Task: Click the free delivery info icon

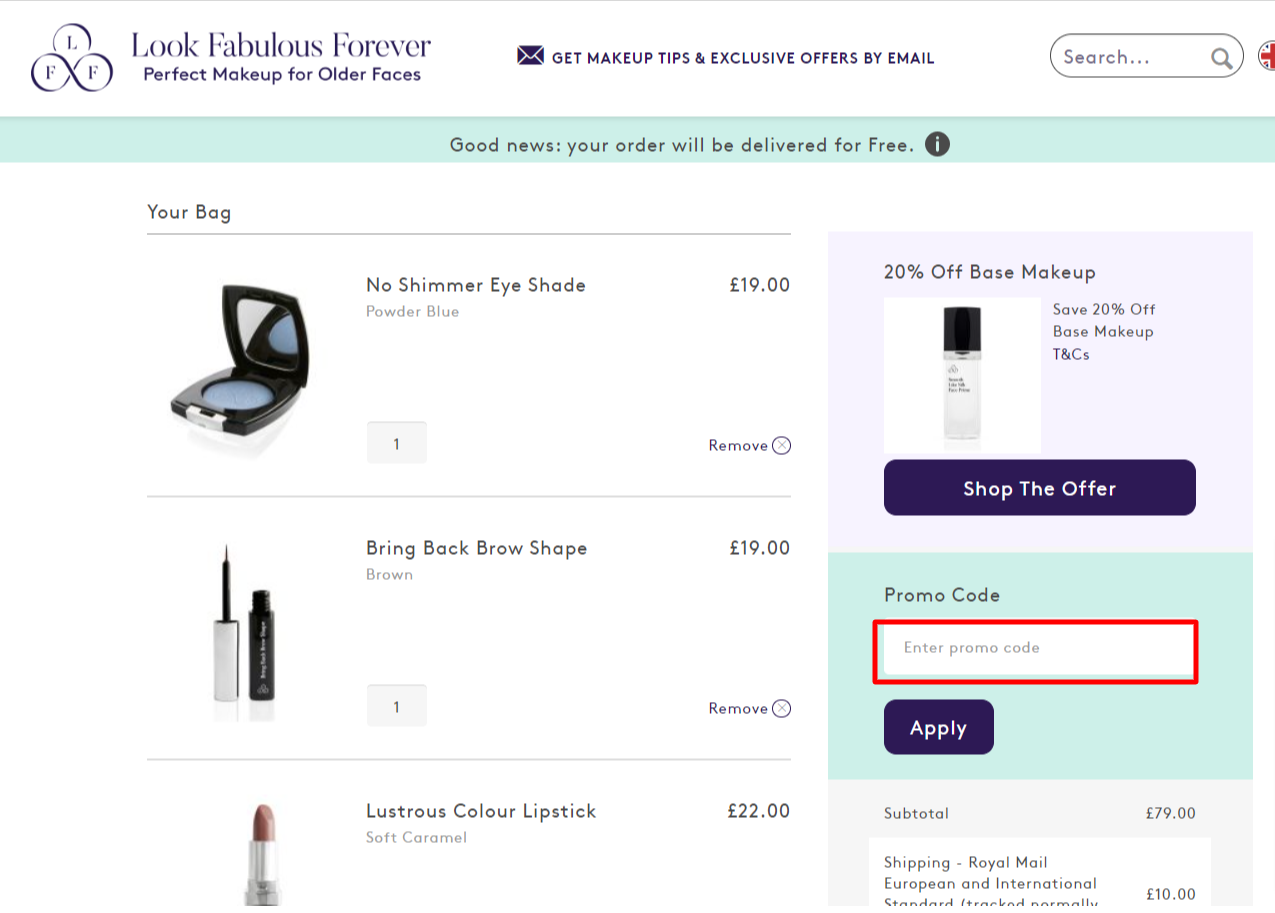Action: click(x=937, y=145)
